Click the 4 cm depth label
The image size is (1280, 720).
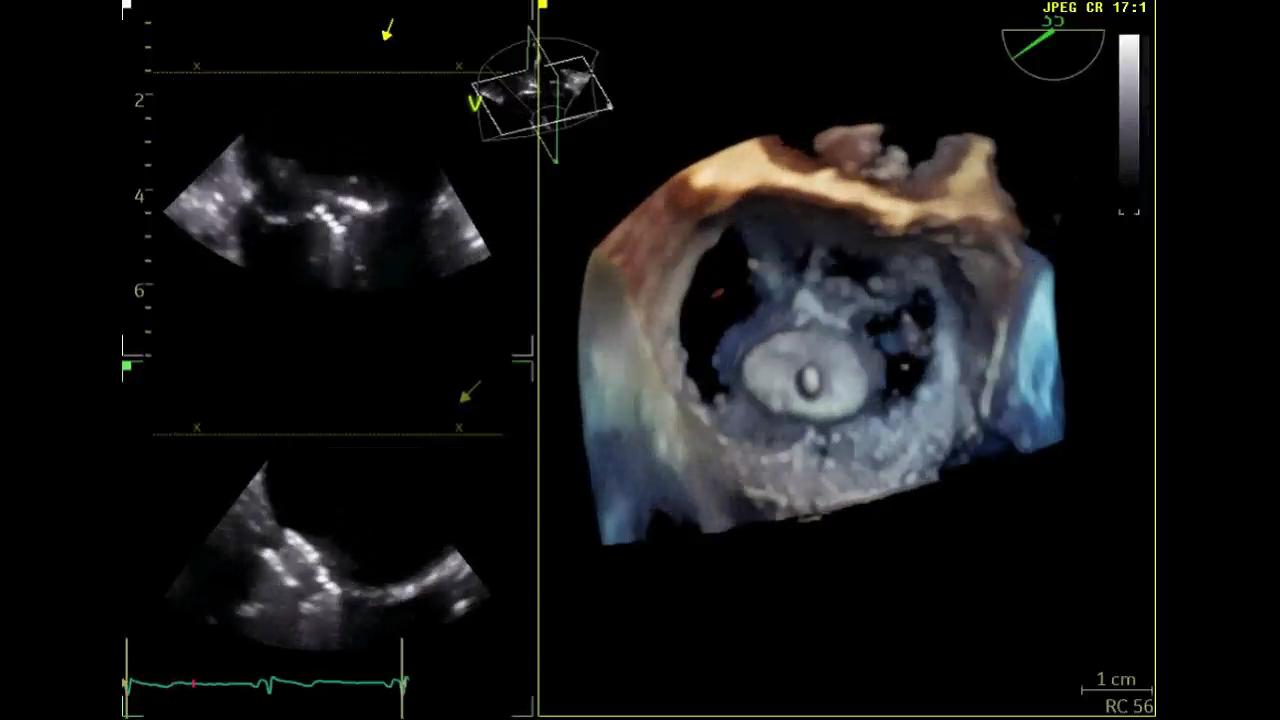point(139,196)
